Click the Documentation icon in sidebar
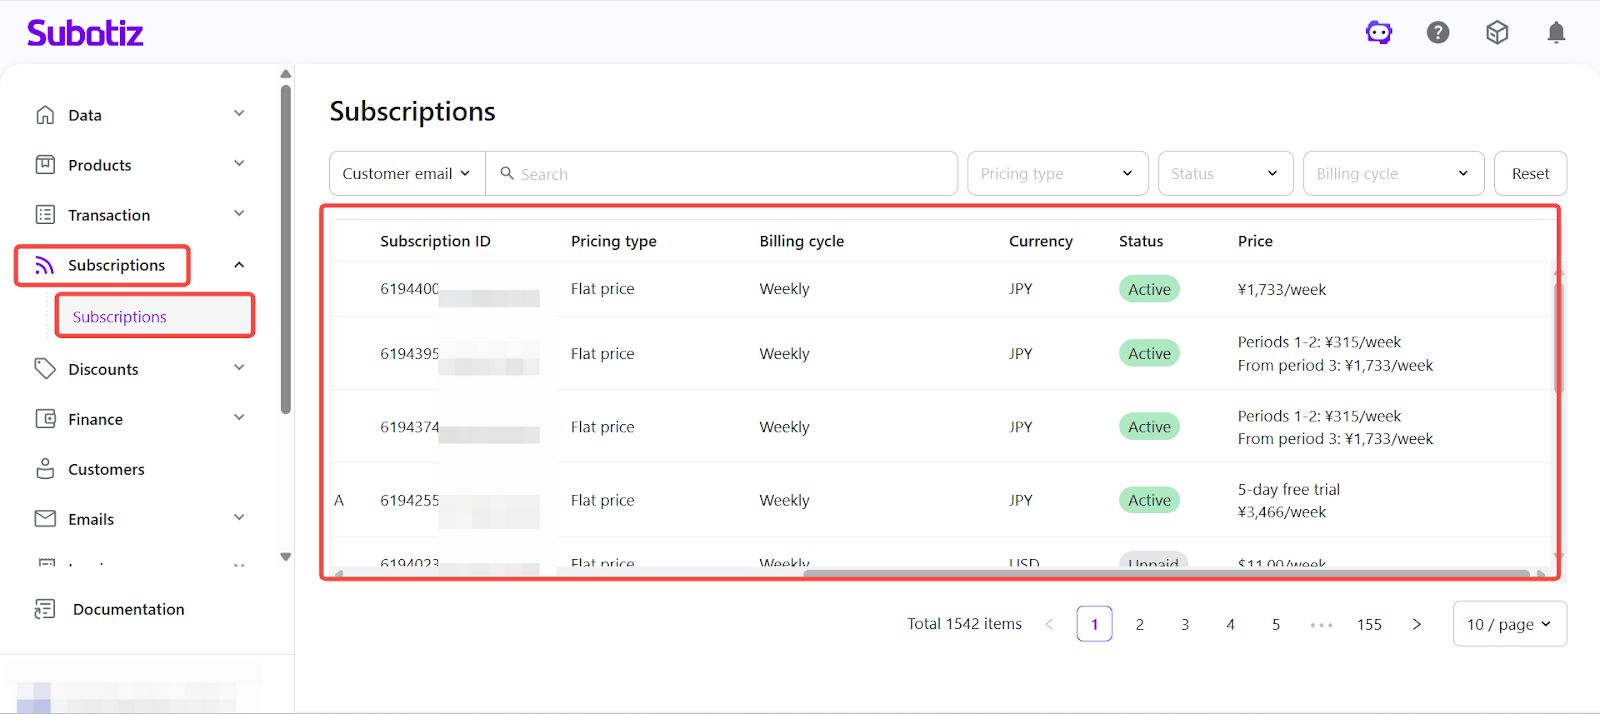The height and width of the screenshot is (714, 1600). point(45,609)
